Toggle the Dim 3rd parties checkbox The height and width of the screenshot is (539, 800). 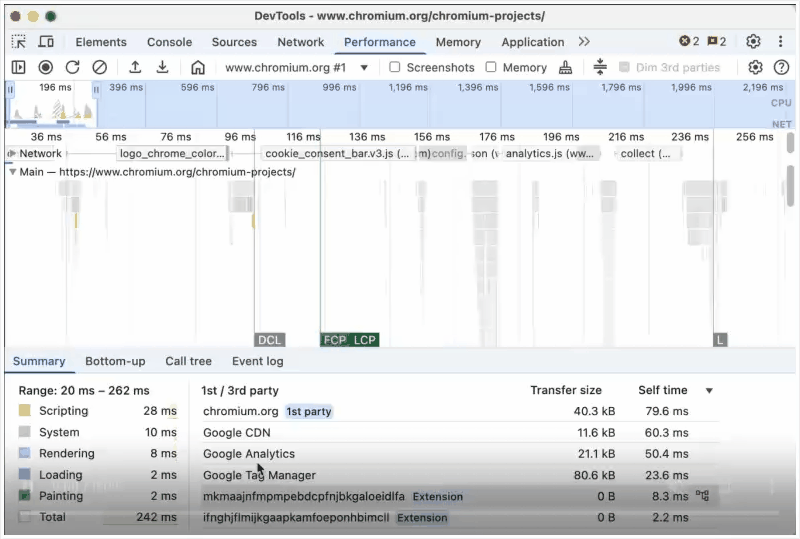coord(624,67)
